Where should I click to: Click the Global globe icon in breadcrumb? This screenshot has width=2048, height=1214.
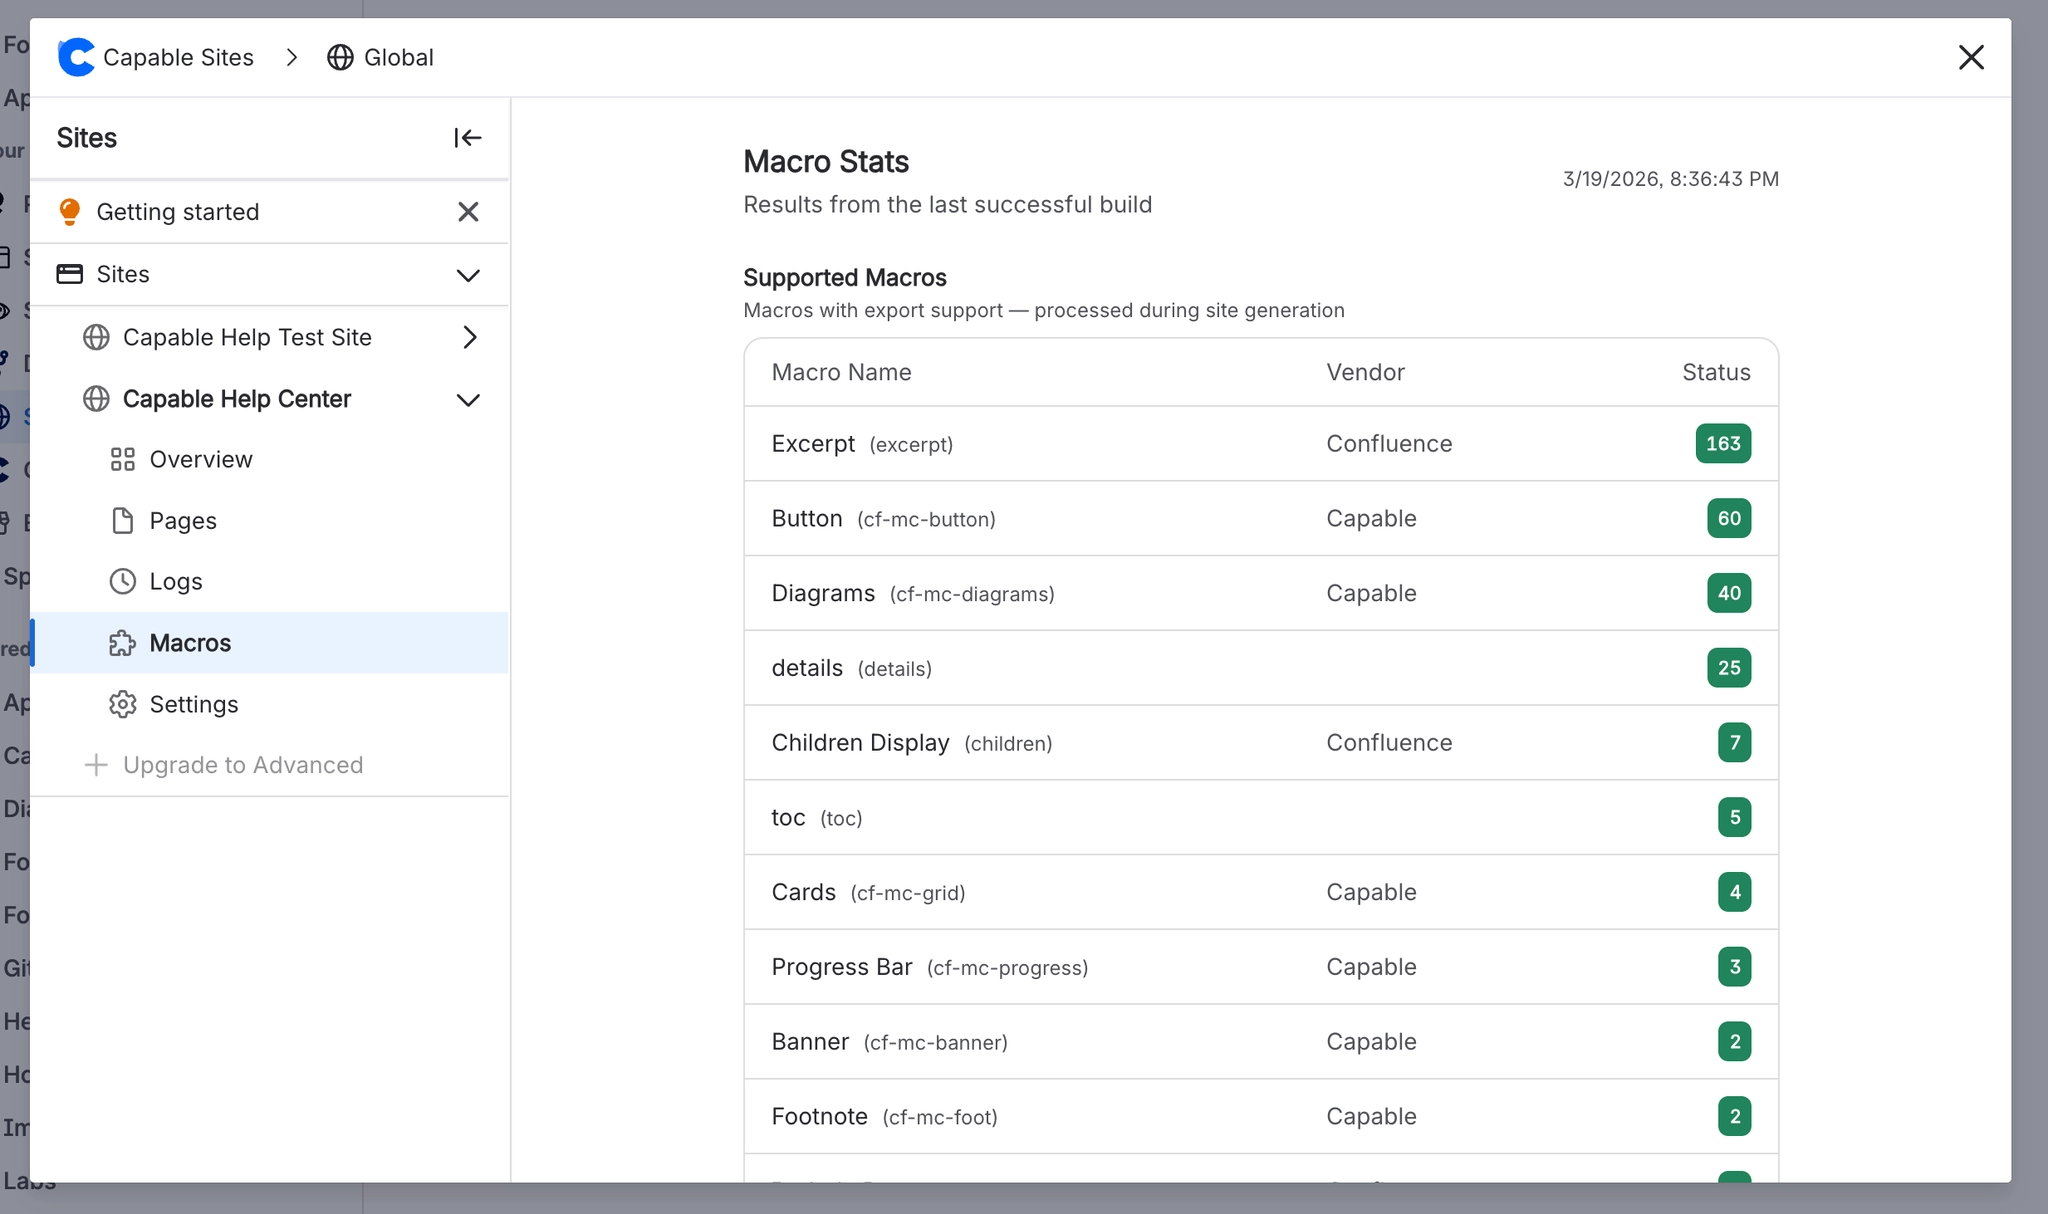pyautogui.click(x=340, y=57)
